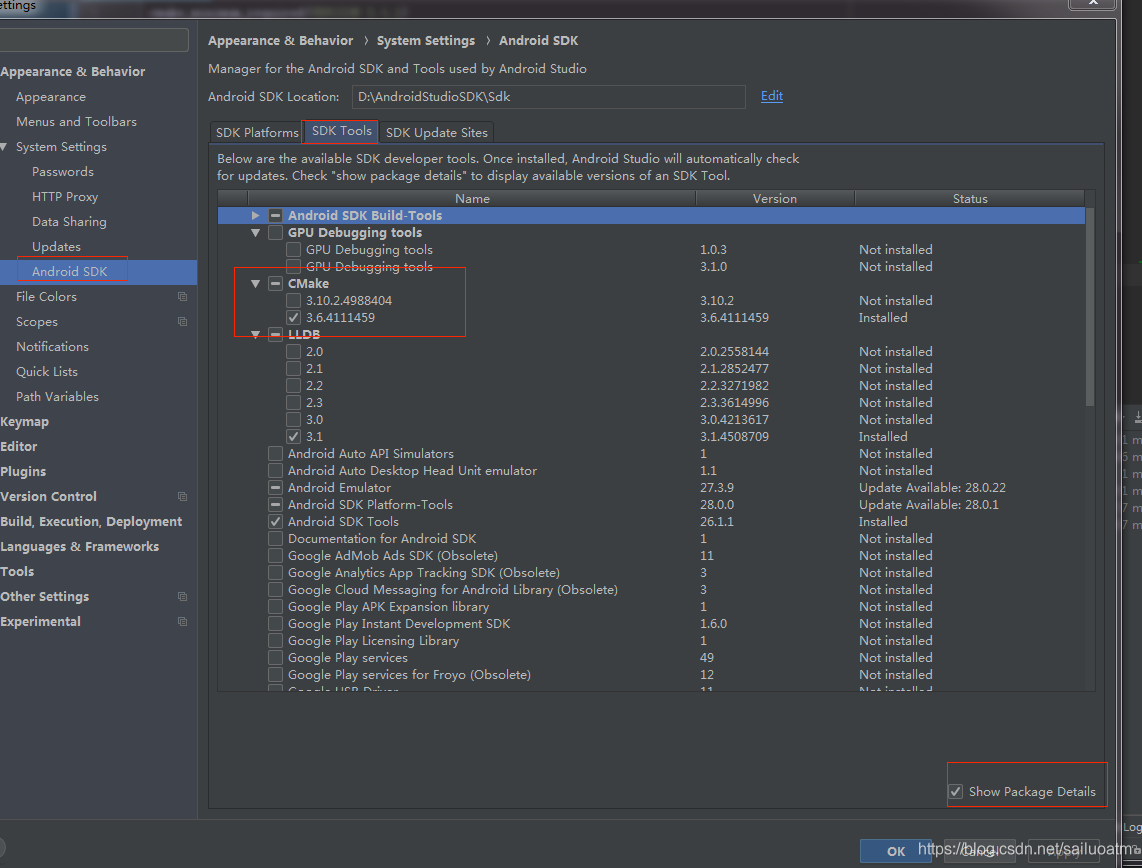Switch to the SDK Platforms tab
The width and height of the screenshot is (1142, 868).
257,133
